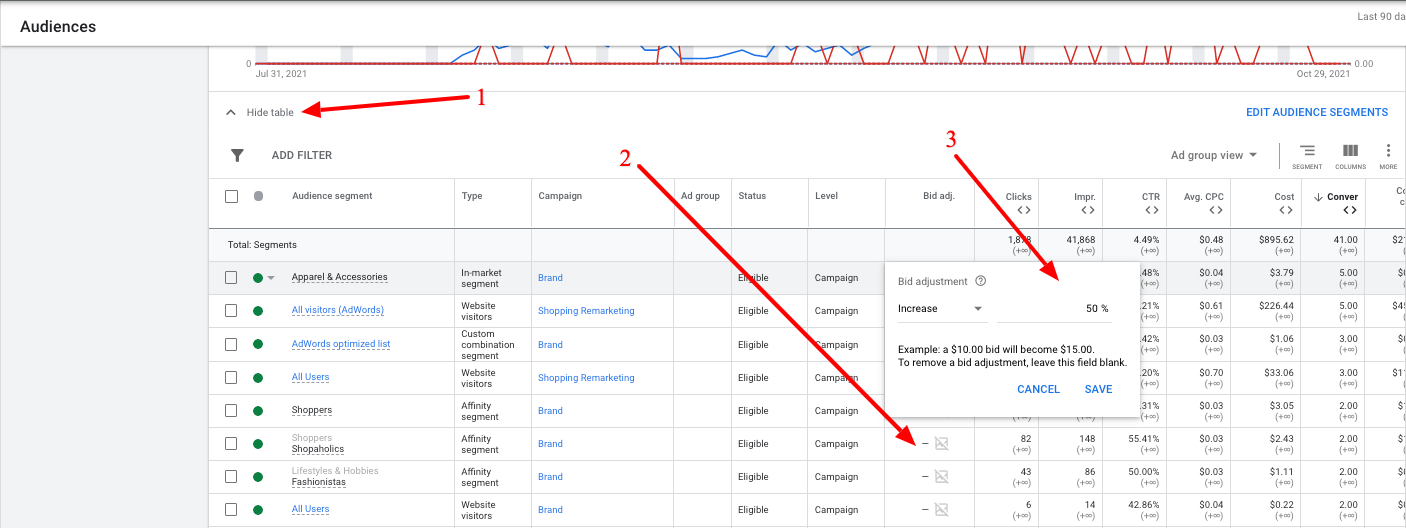Click the Bid adj. column header
This screenshot has height=528, width=1406.
coord(939,196)
